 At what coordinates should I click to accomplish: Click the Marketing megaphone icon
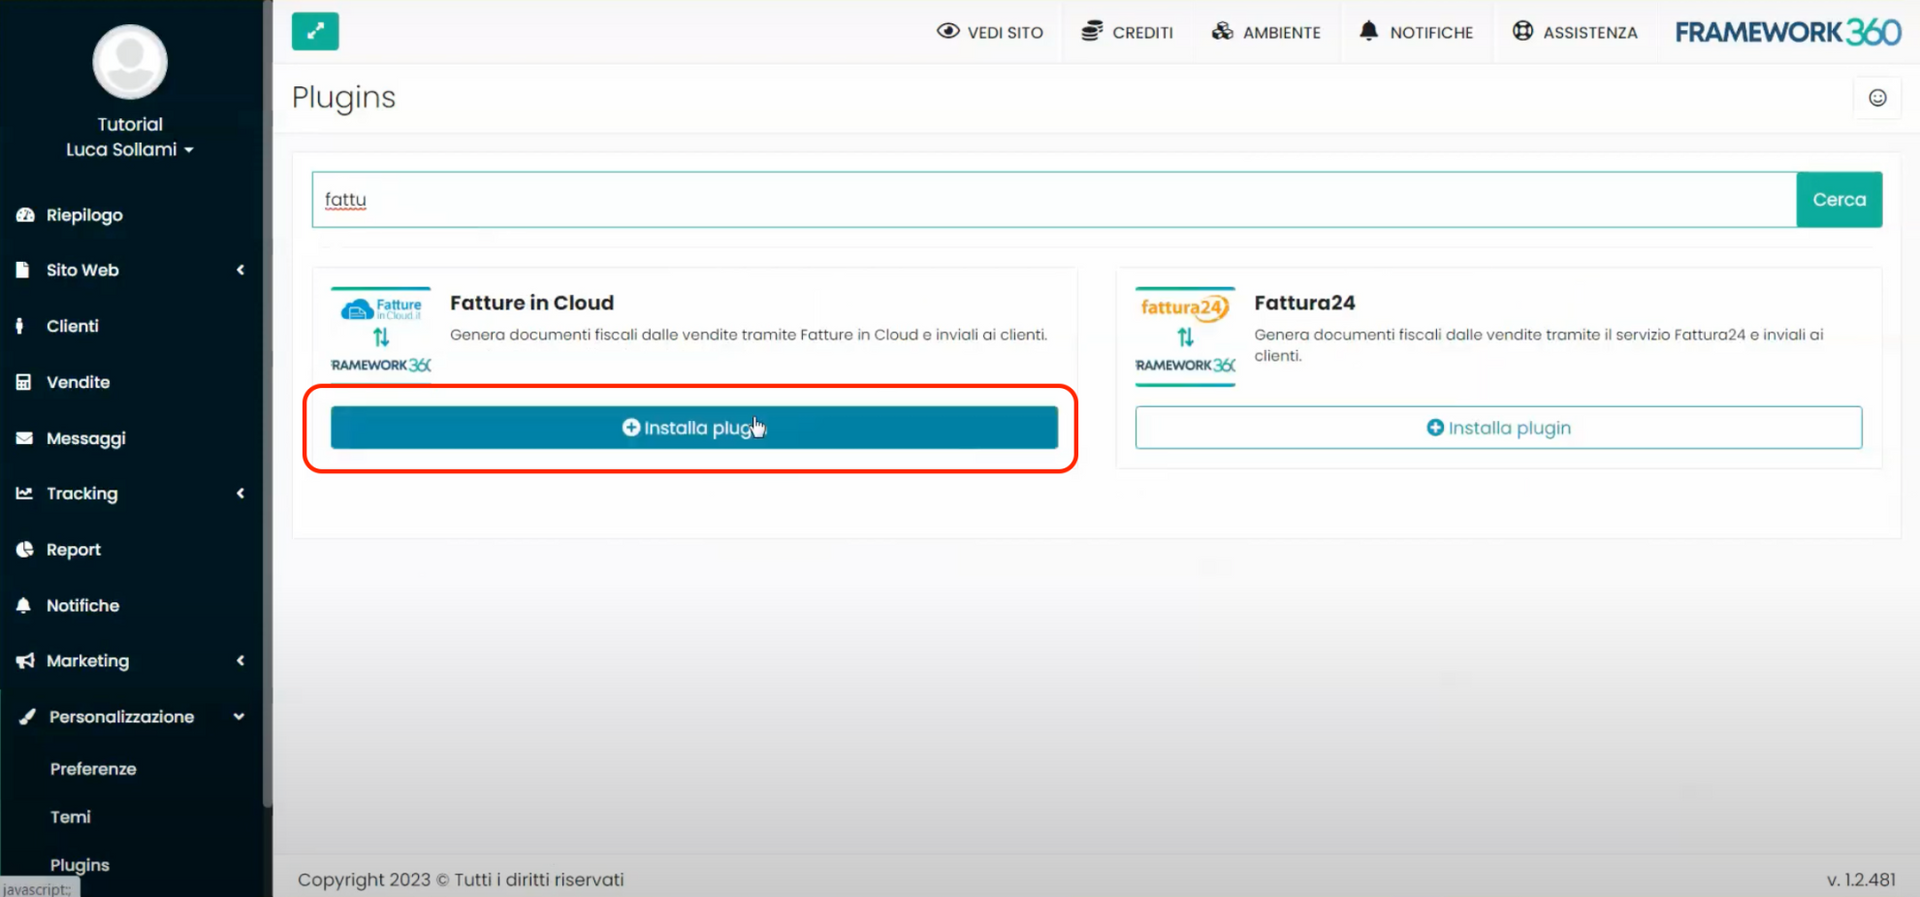(25, 661)
